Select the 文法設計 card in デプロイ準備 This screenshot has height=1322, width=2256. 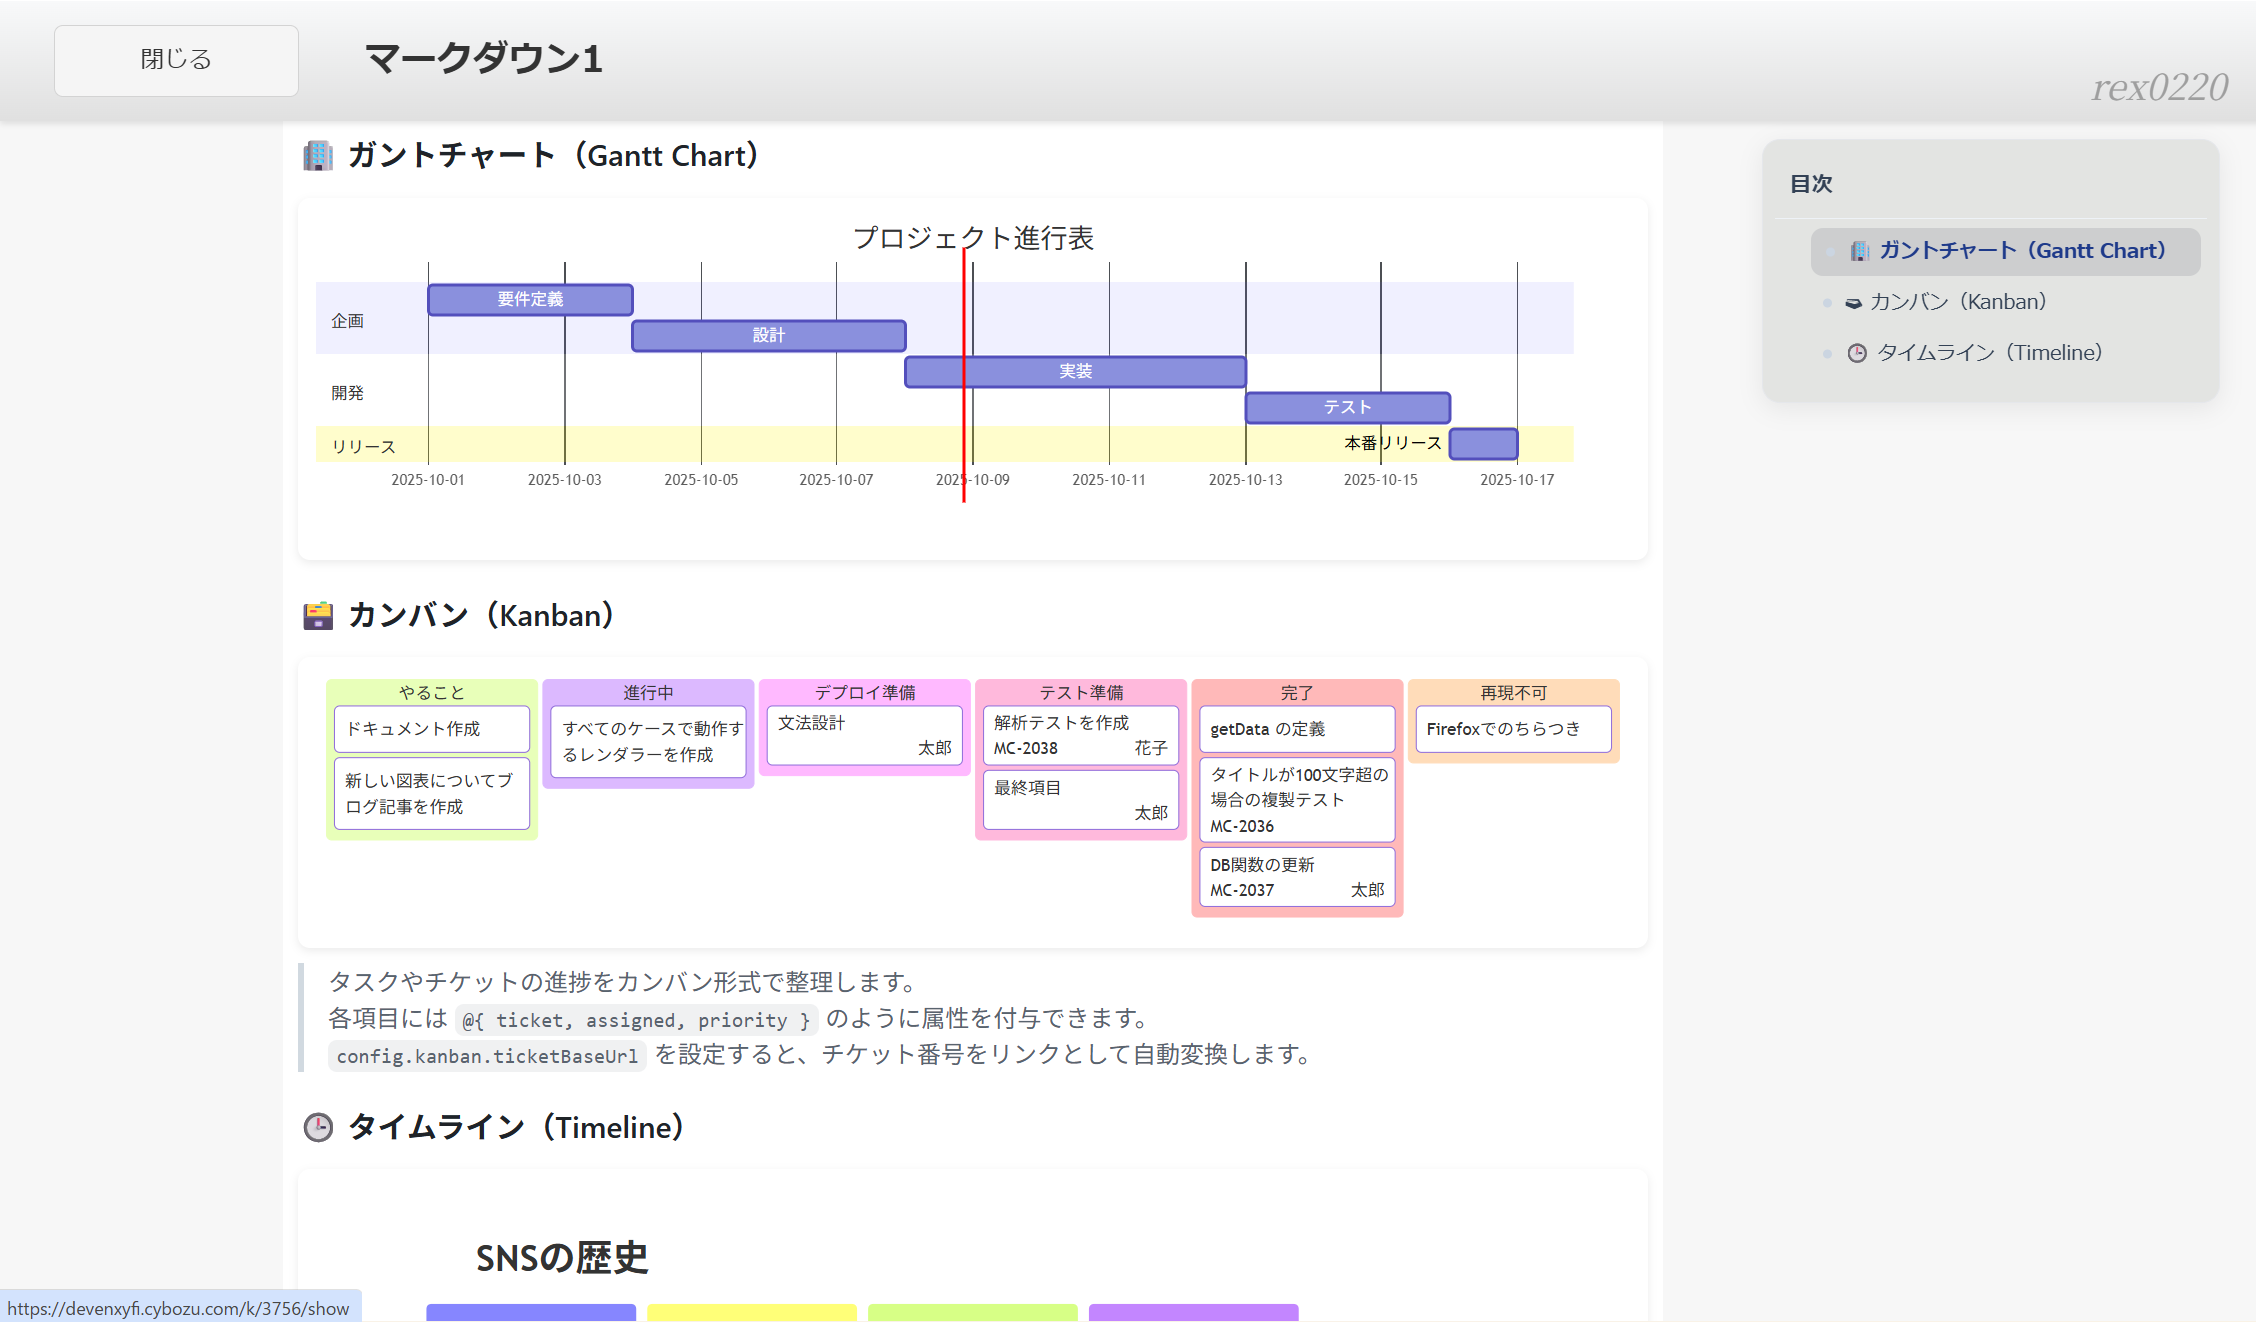pos(864,735)
